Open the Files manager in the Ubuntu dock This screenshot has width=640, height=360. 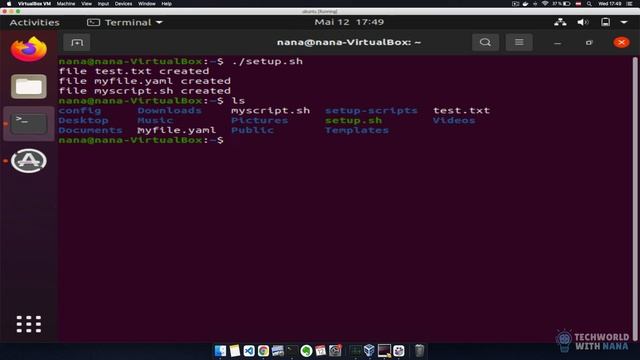(x=29, y=87)
